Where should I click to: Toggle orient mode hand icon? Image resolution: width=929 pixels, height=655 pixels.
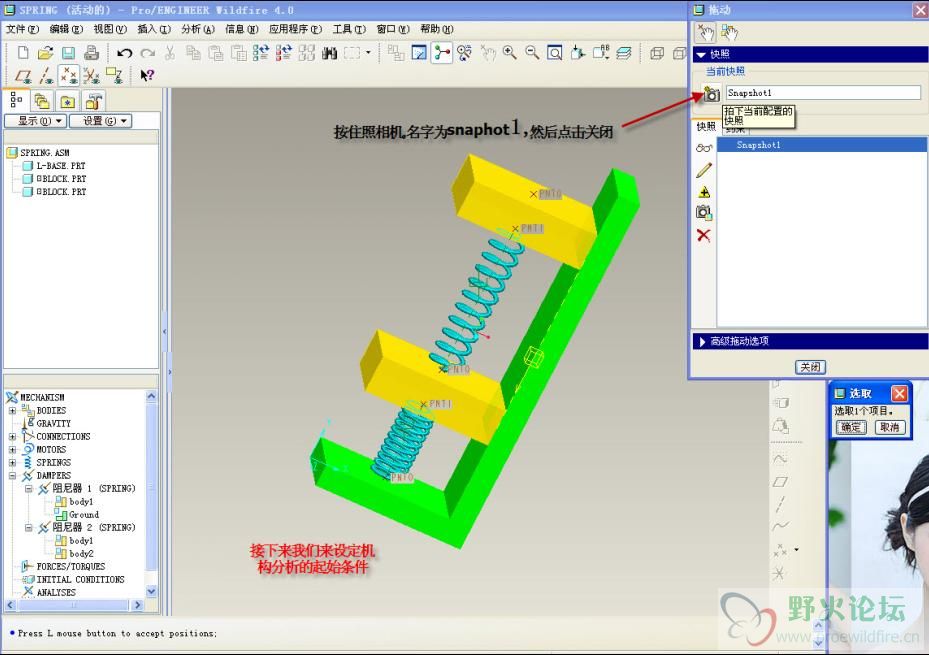coord(487,53)
